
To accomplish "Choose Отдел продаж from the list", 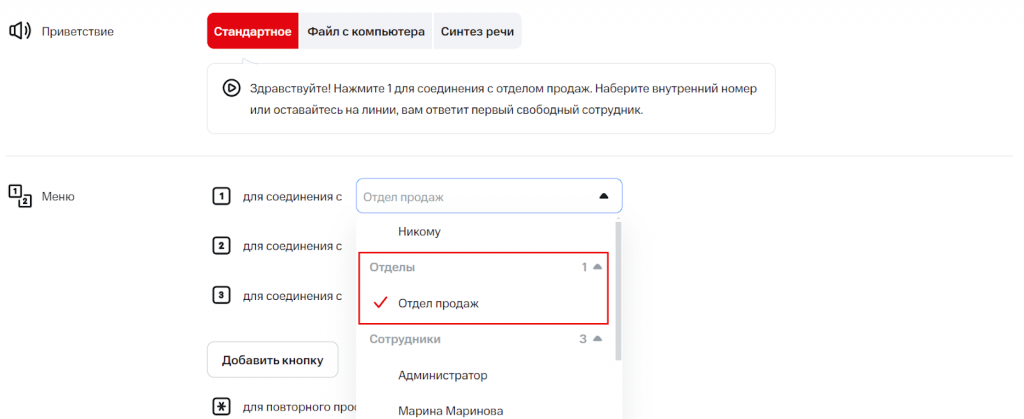I will (x=438, y=303).
